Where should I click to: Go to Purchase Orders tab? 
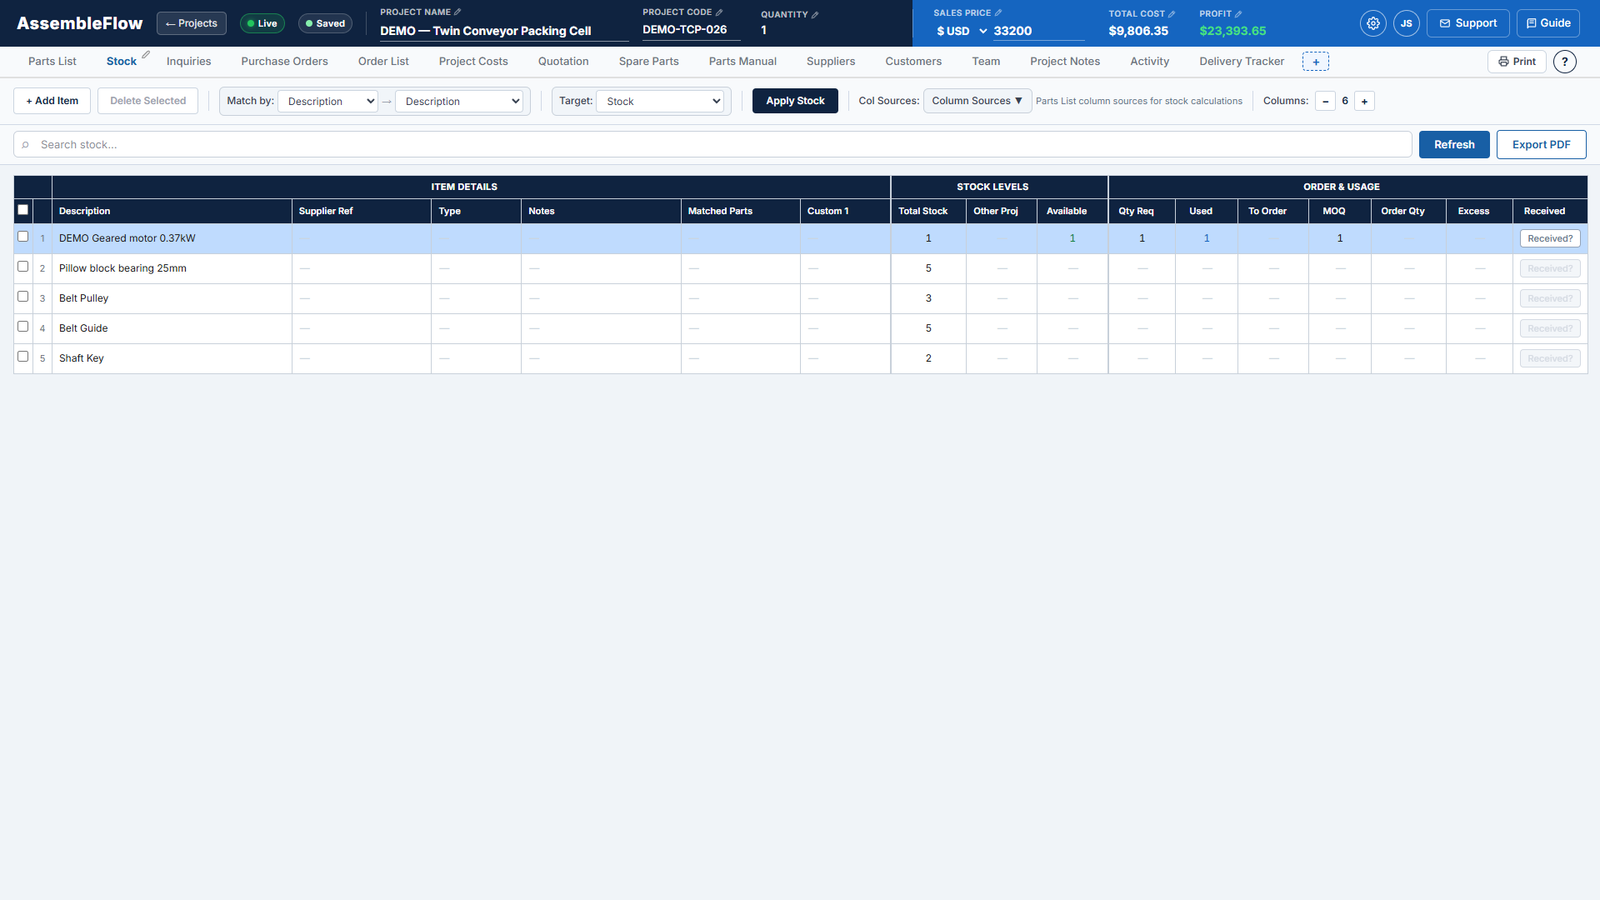coord(284,62)
